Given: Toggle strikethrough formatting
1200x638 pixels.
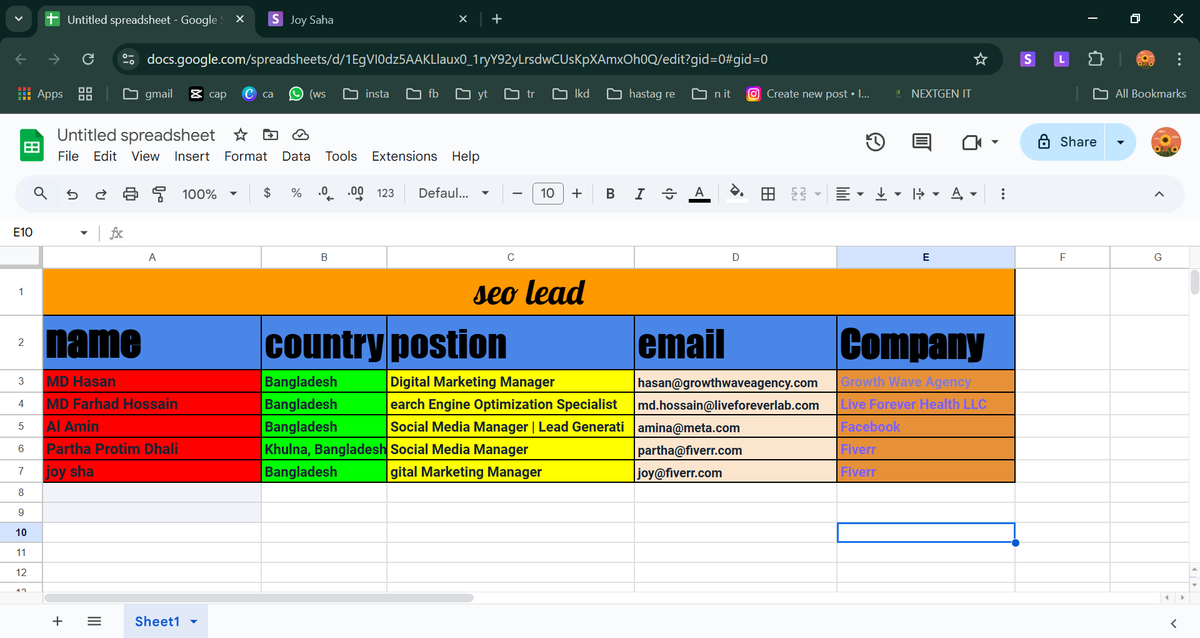Looking at the screenshot, I should [x=669, y=194].
